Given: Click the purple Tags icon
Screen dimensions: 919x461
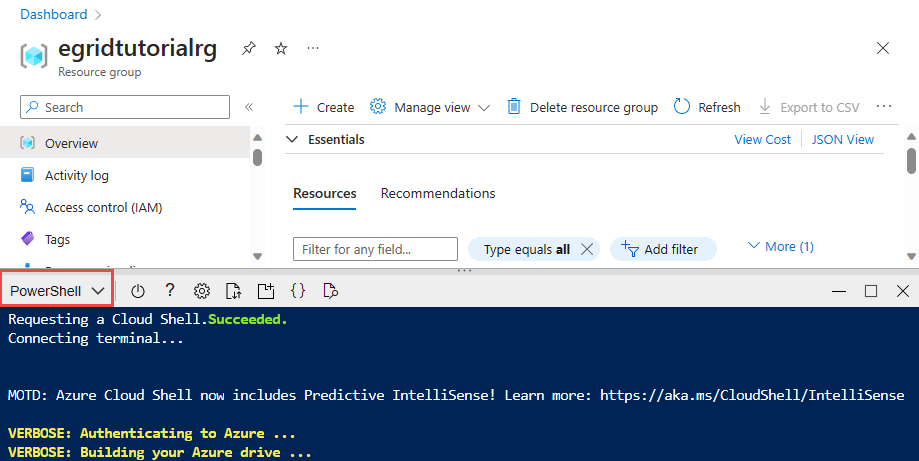Looking at the screenshot, I should coord(28,238).
